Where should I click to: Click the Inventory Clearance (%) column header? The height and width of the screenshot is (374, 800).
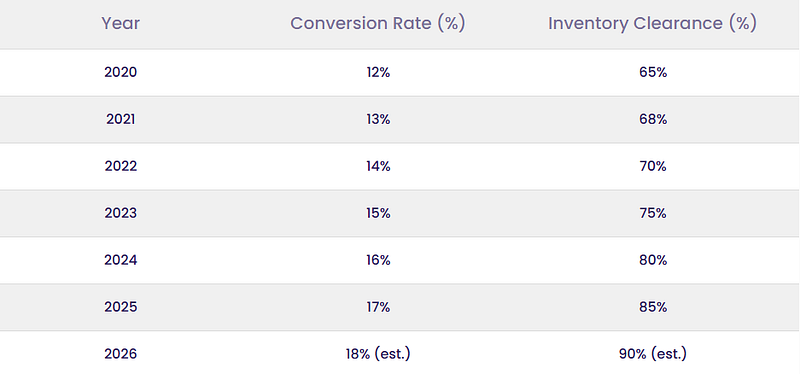(653, 23)
